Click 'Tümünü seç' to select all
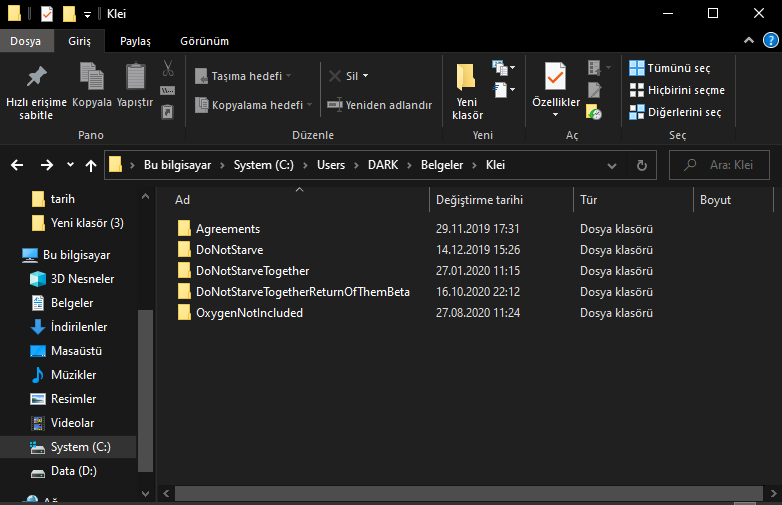Image resolution: width=782 pixels, height=505 pixels. pos(670,68)
